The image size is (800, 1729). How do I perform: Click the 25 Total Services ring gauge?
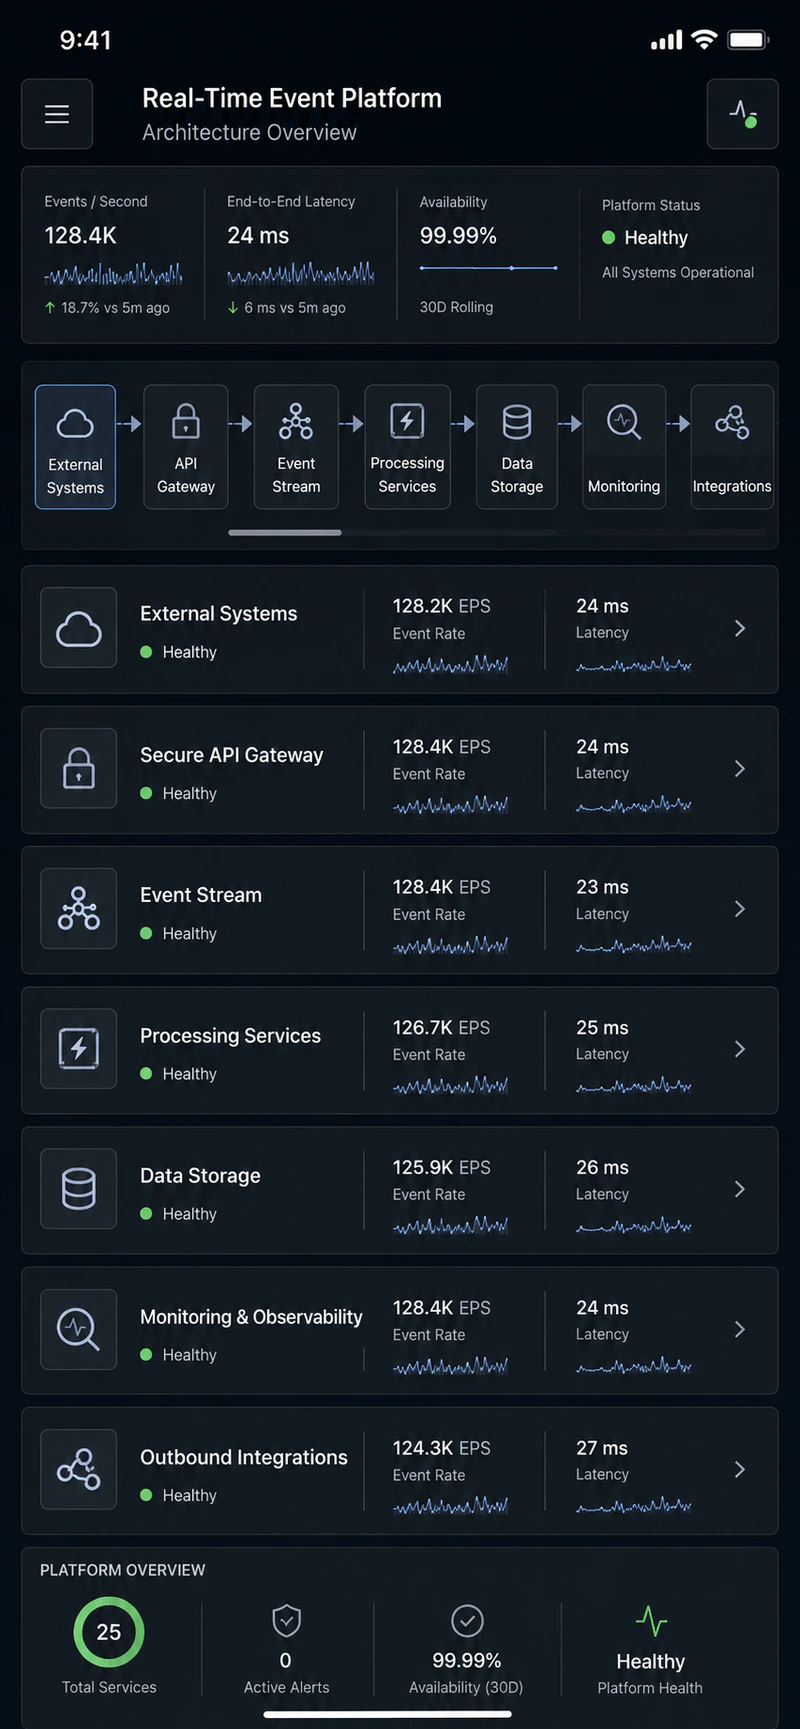click(x=109, y=1632)
